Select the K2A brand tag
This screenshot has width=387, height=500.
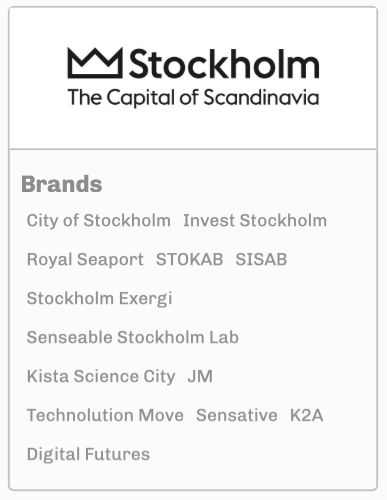click(x=307, y=415)
